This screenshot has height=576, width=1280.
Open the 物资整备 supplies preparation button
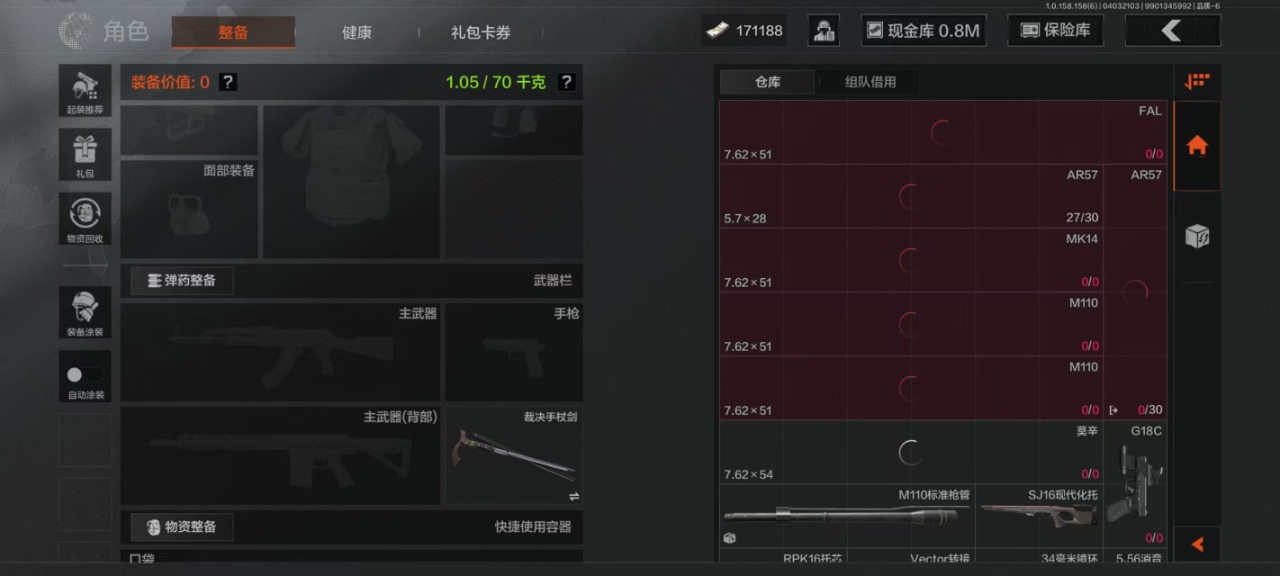coord(182,527)
